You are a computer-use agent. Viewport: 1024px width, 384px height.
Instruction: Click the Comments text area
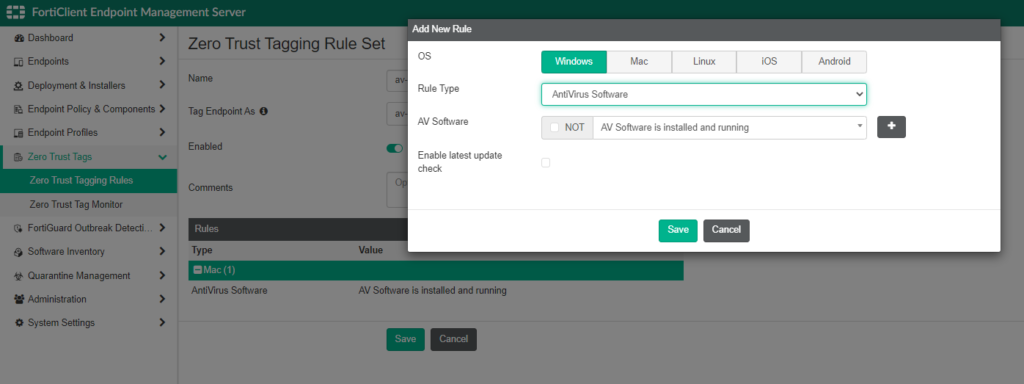(397, 190)
